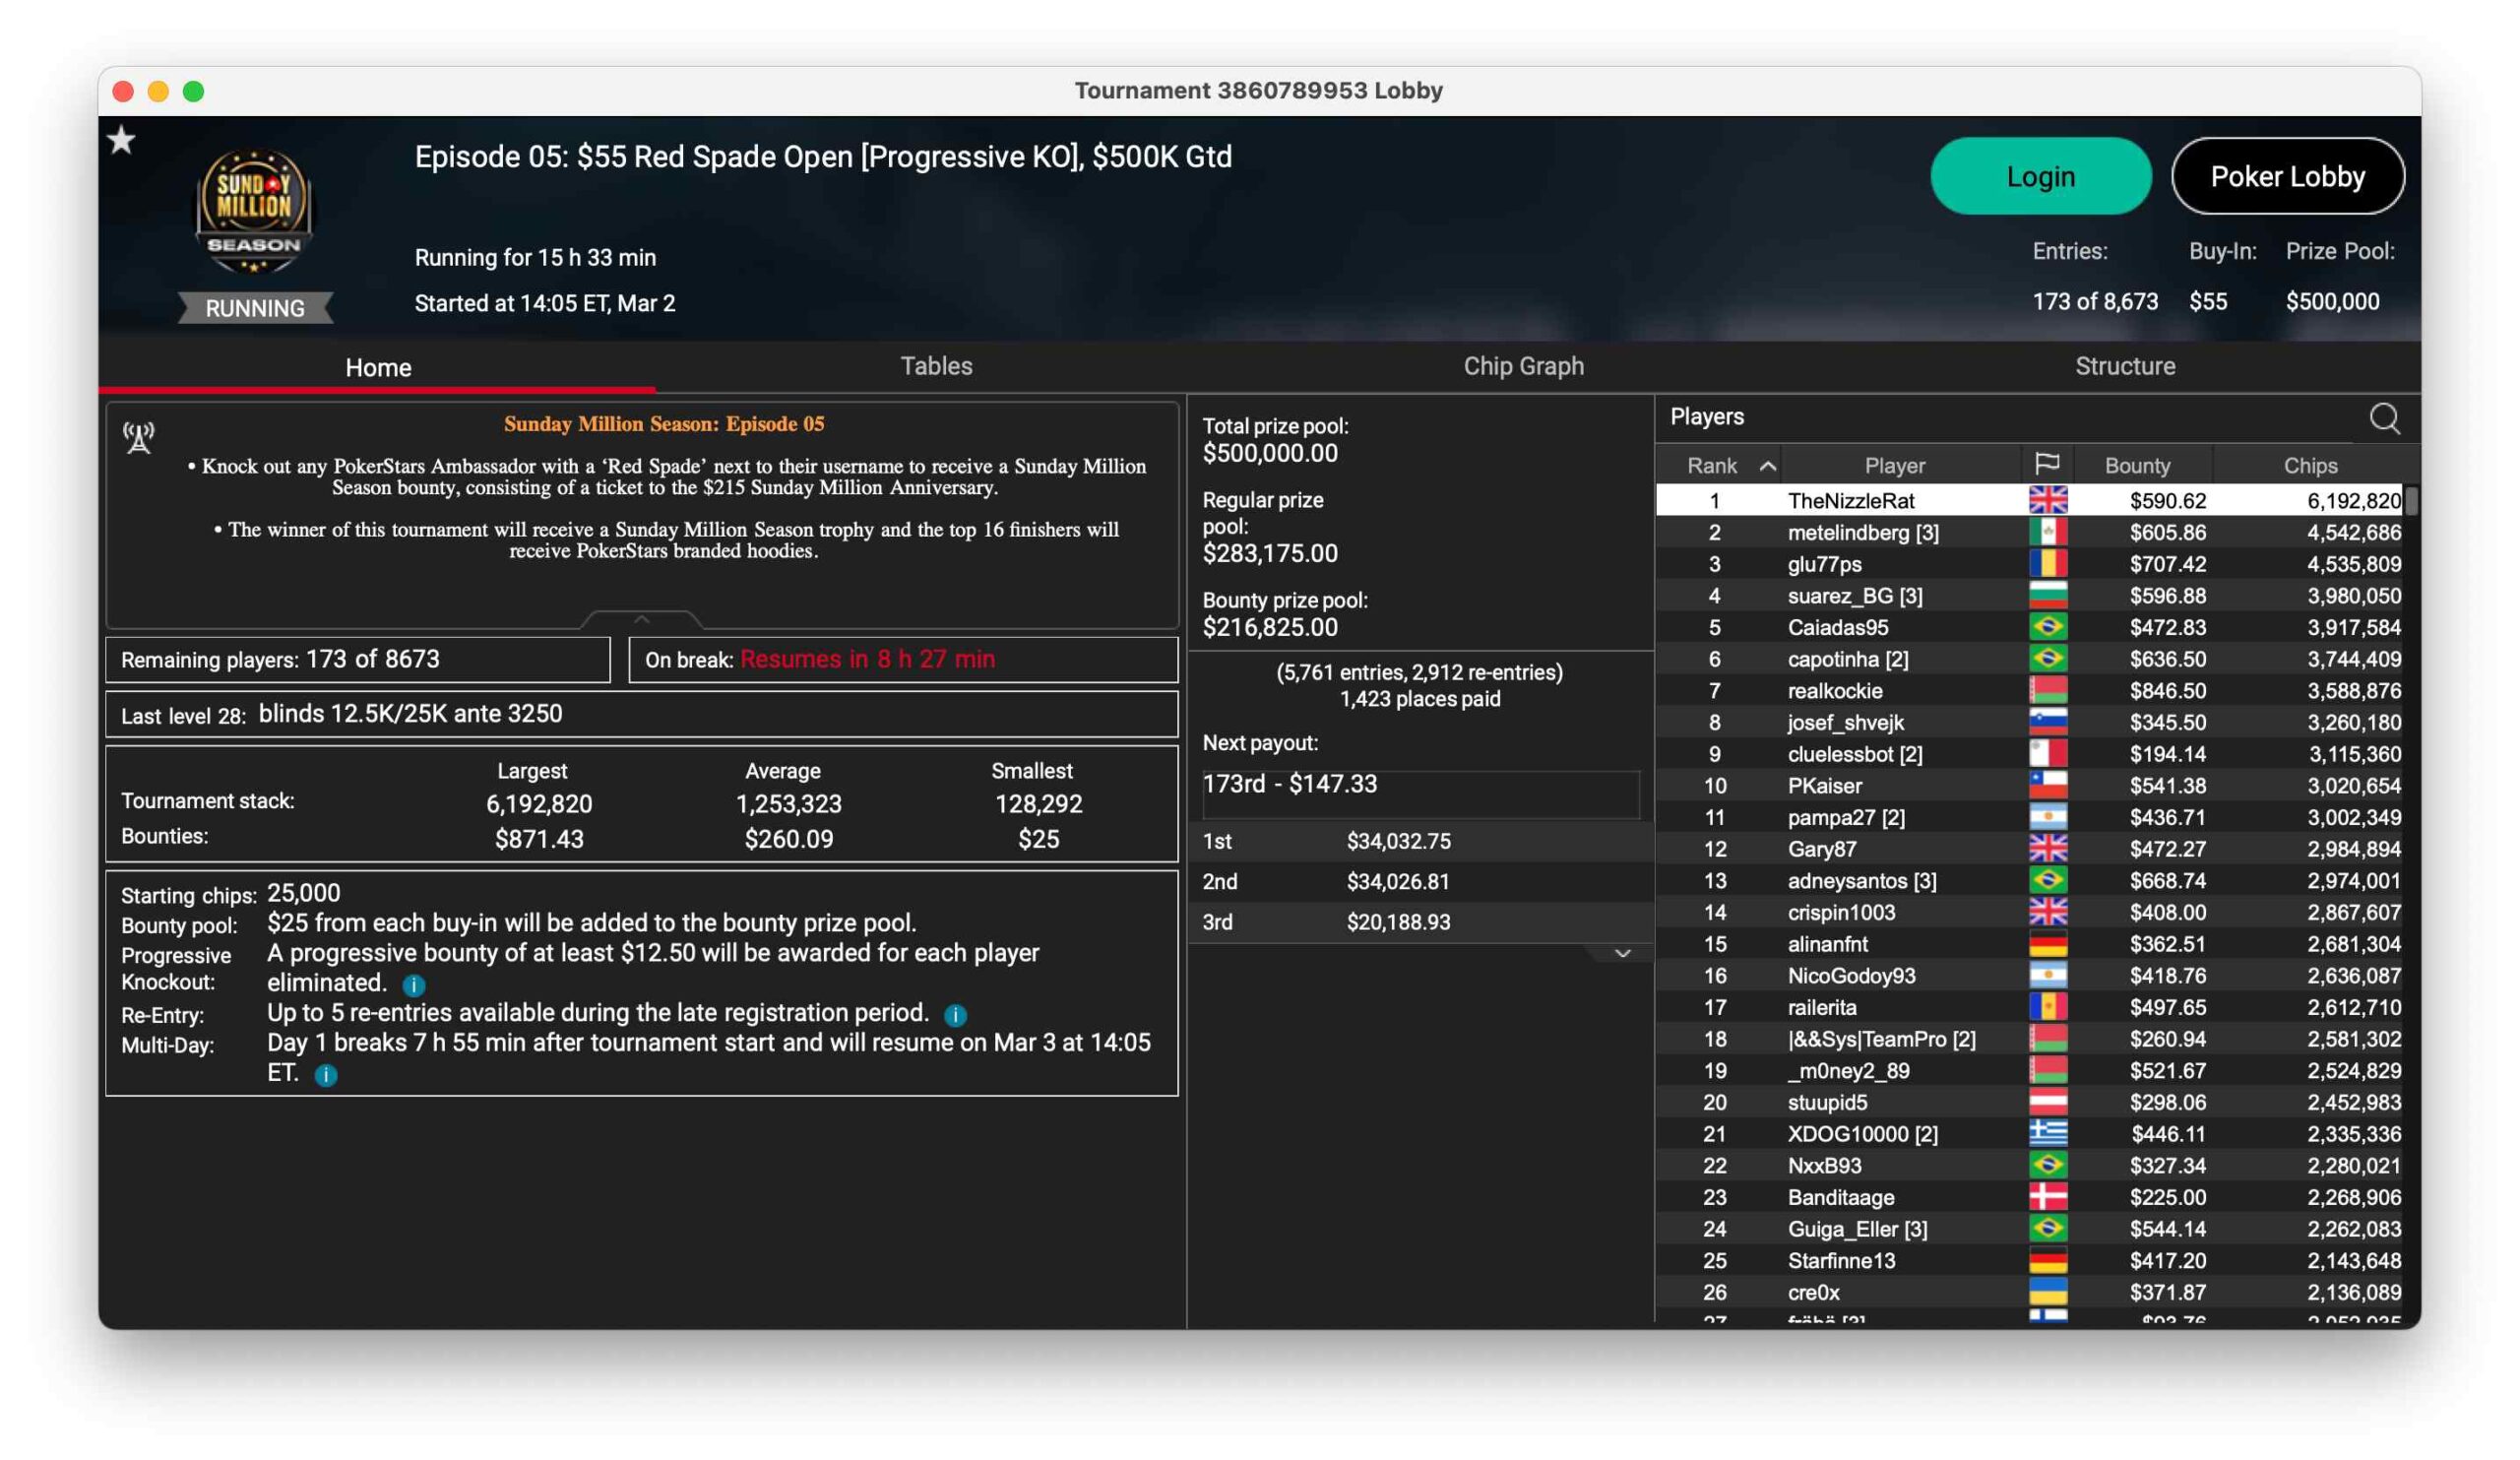
Task: Open the Chip Graph tab
Action: [x=1523, y=366]
